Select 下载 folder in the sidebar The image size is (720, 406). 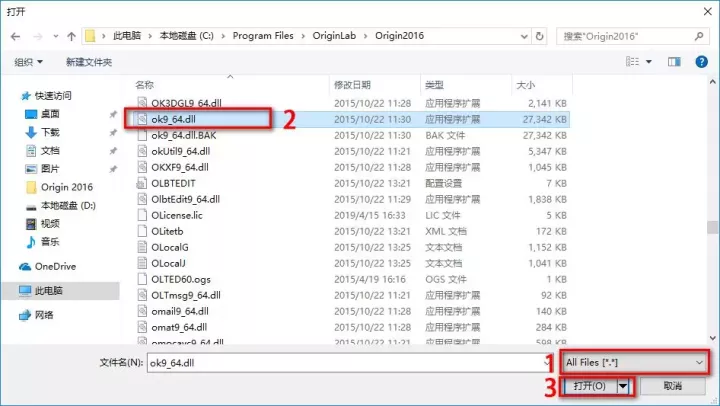point(49,132)
